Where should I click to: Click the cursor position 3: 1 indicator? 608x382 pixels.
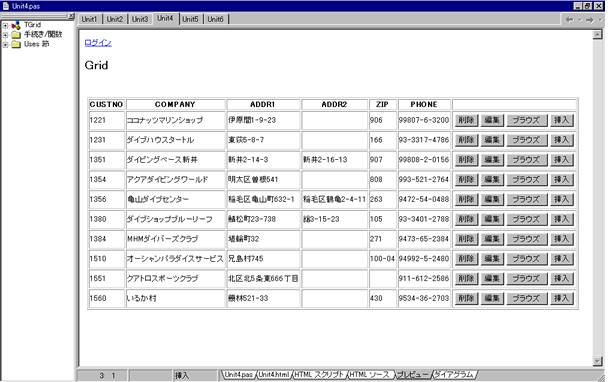coord(107,375)
